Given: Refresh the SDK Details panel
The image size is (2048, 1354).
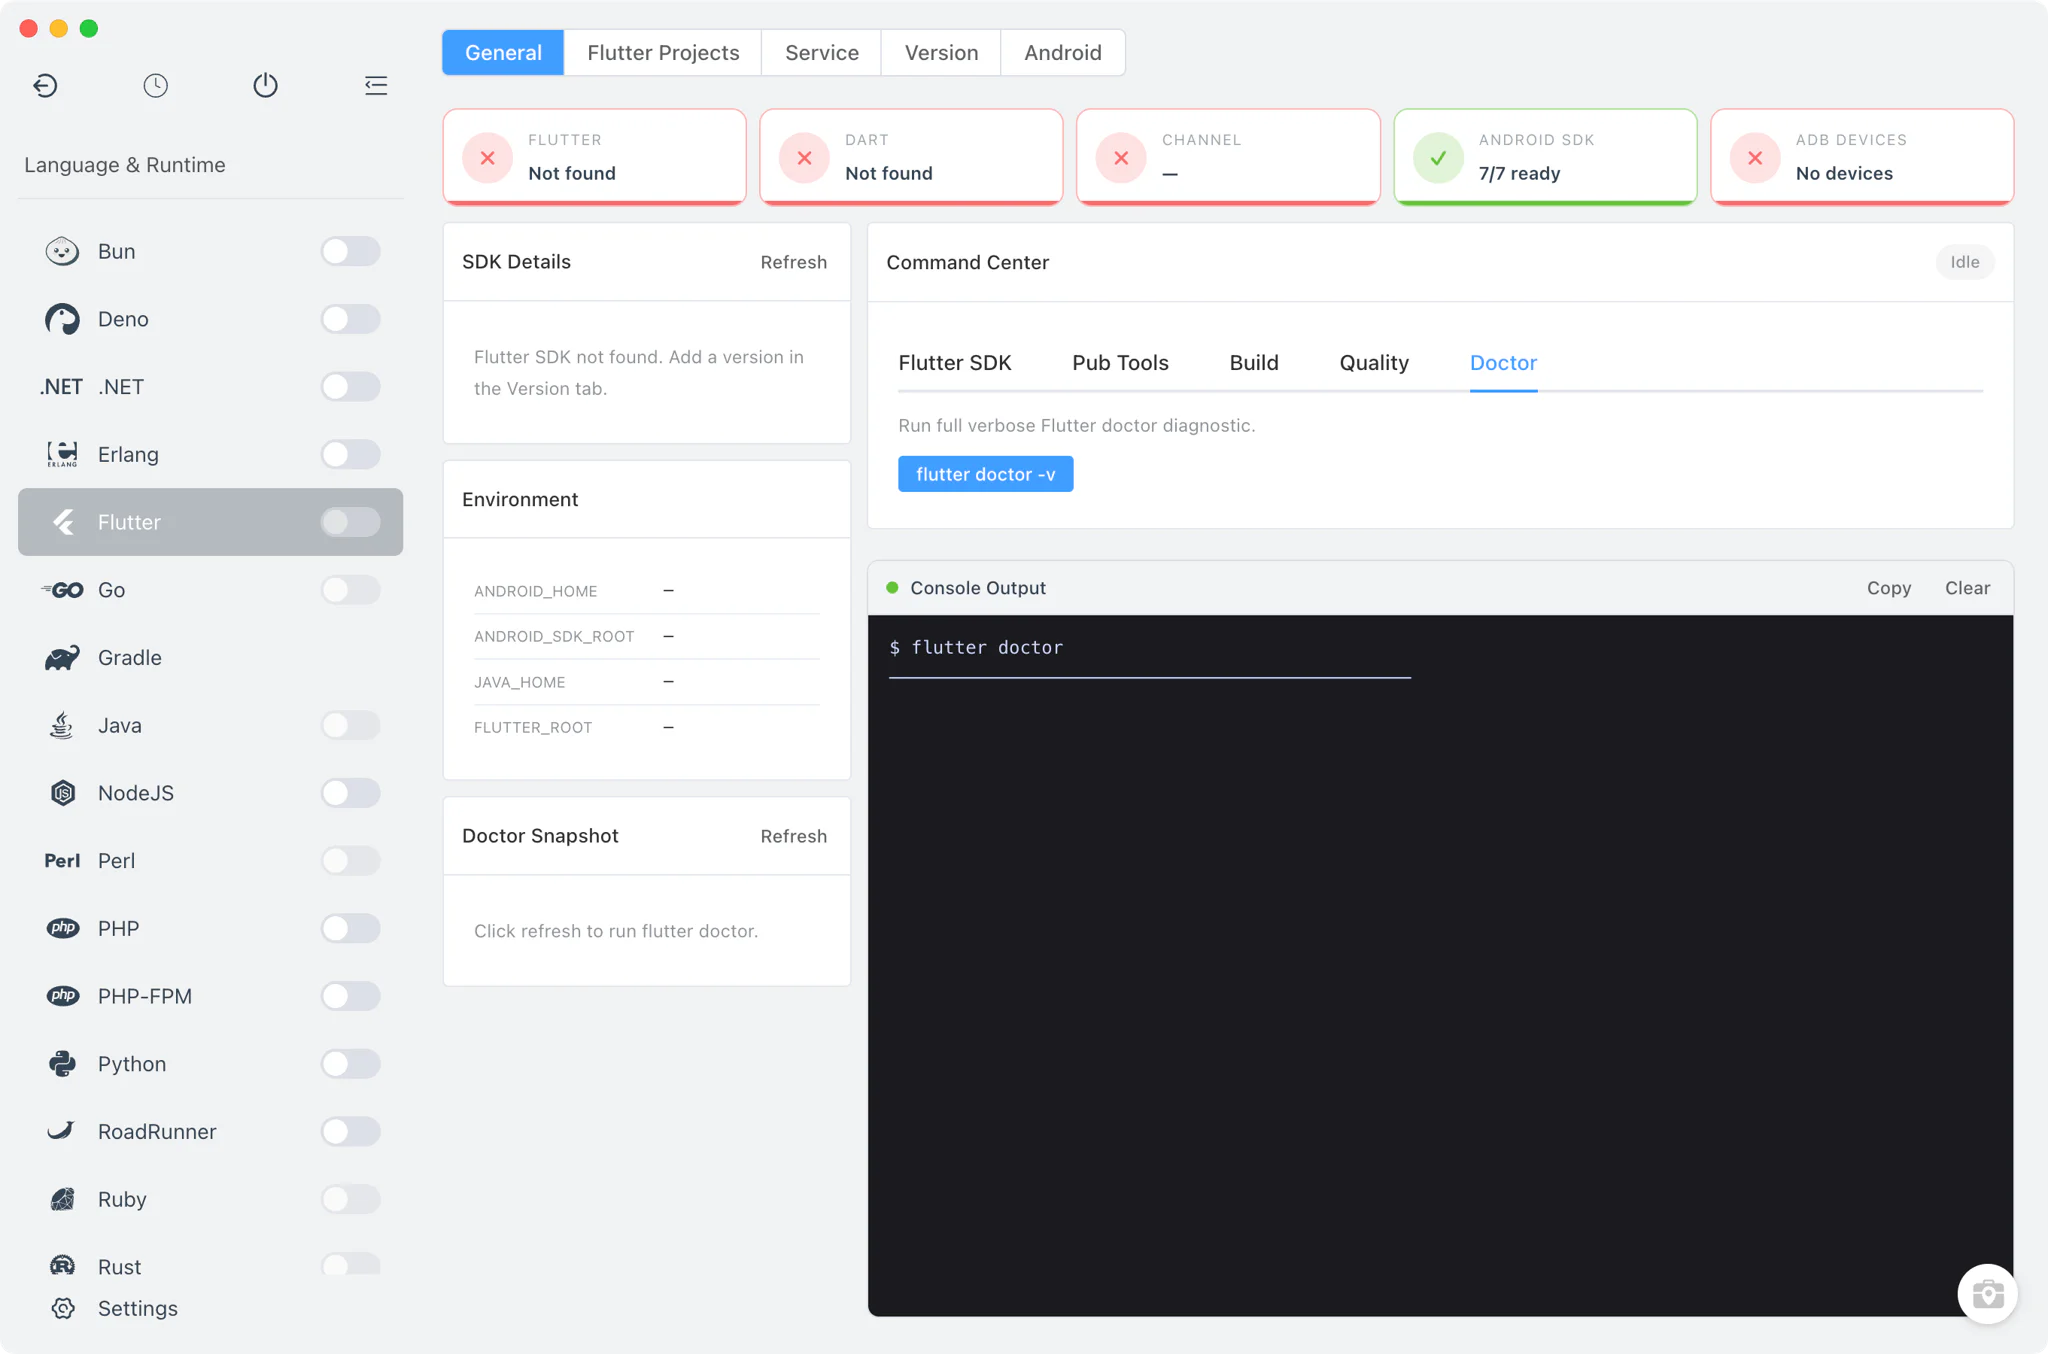Looking at the screenshot, I should coord(793,262).
